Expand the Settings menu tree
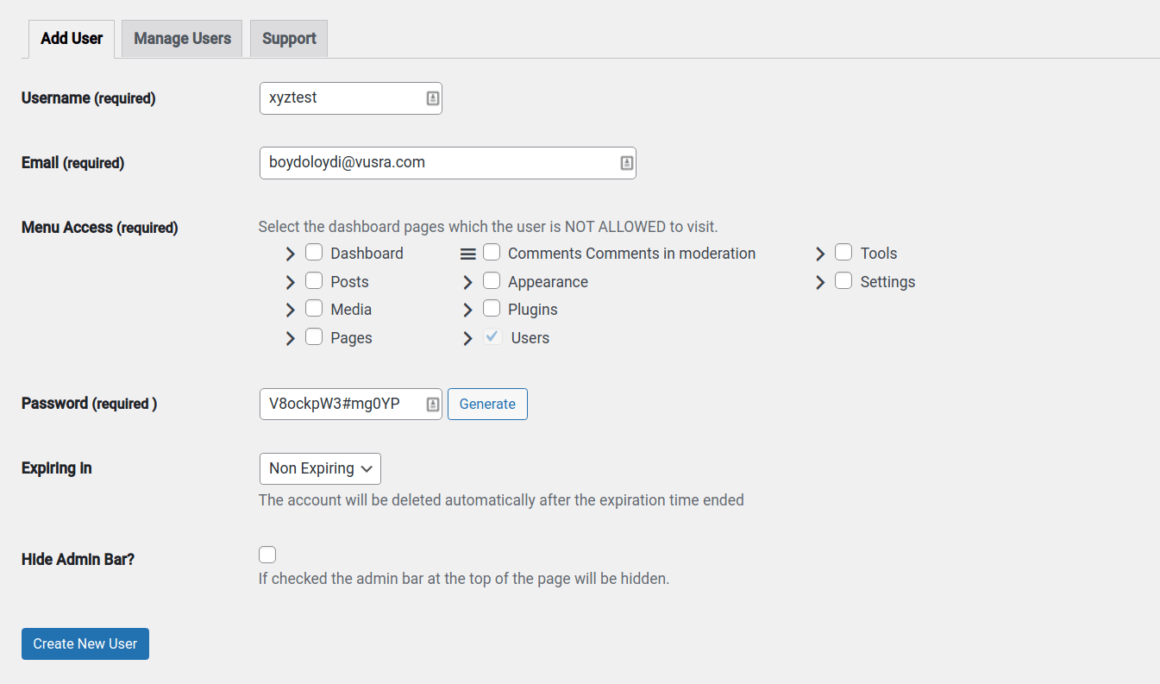The height and width of the screenshot is (684, 1160). 820,281
